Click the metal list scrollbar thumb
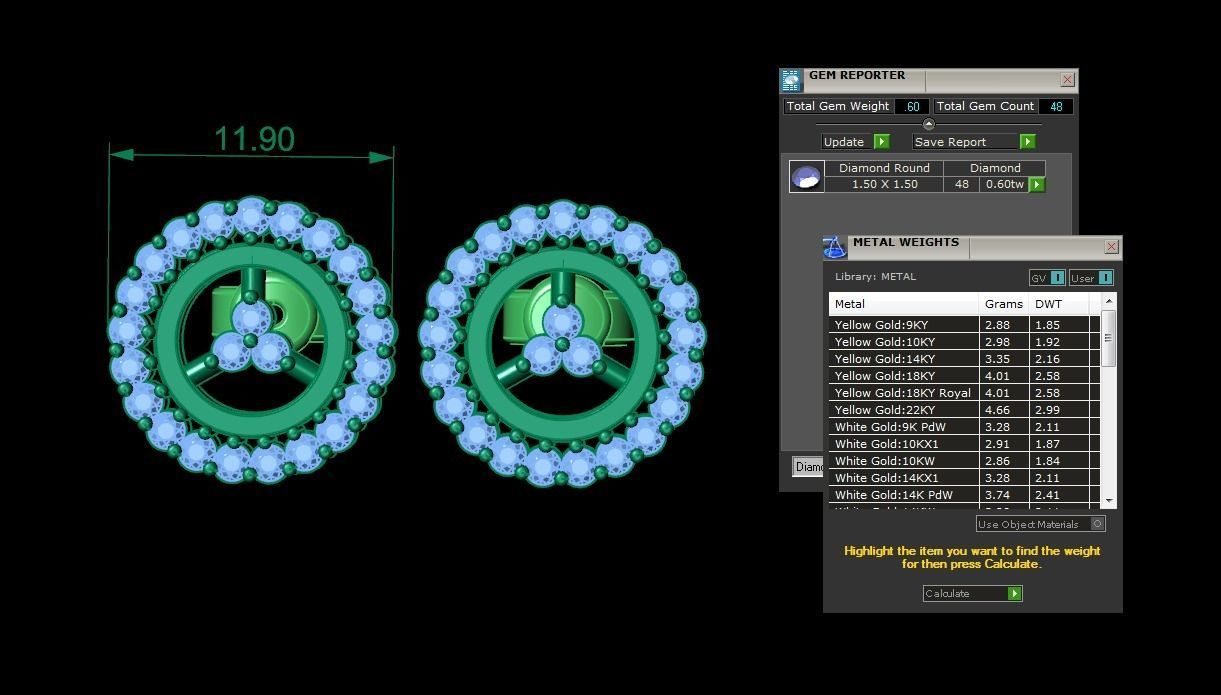1221x695 pixels. click(x=1108, y=339)
